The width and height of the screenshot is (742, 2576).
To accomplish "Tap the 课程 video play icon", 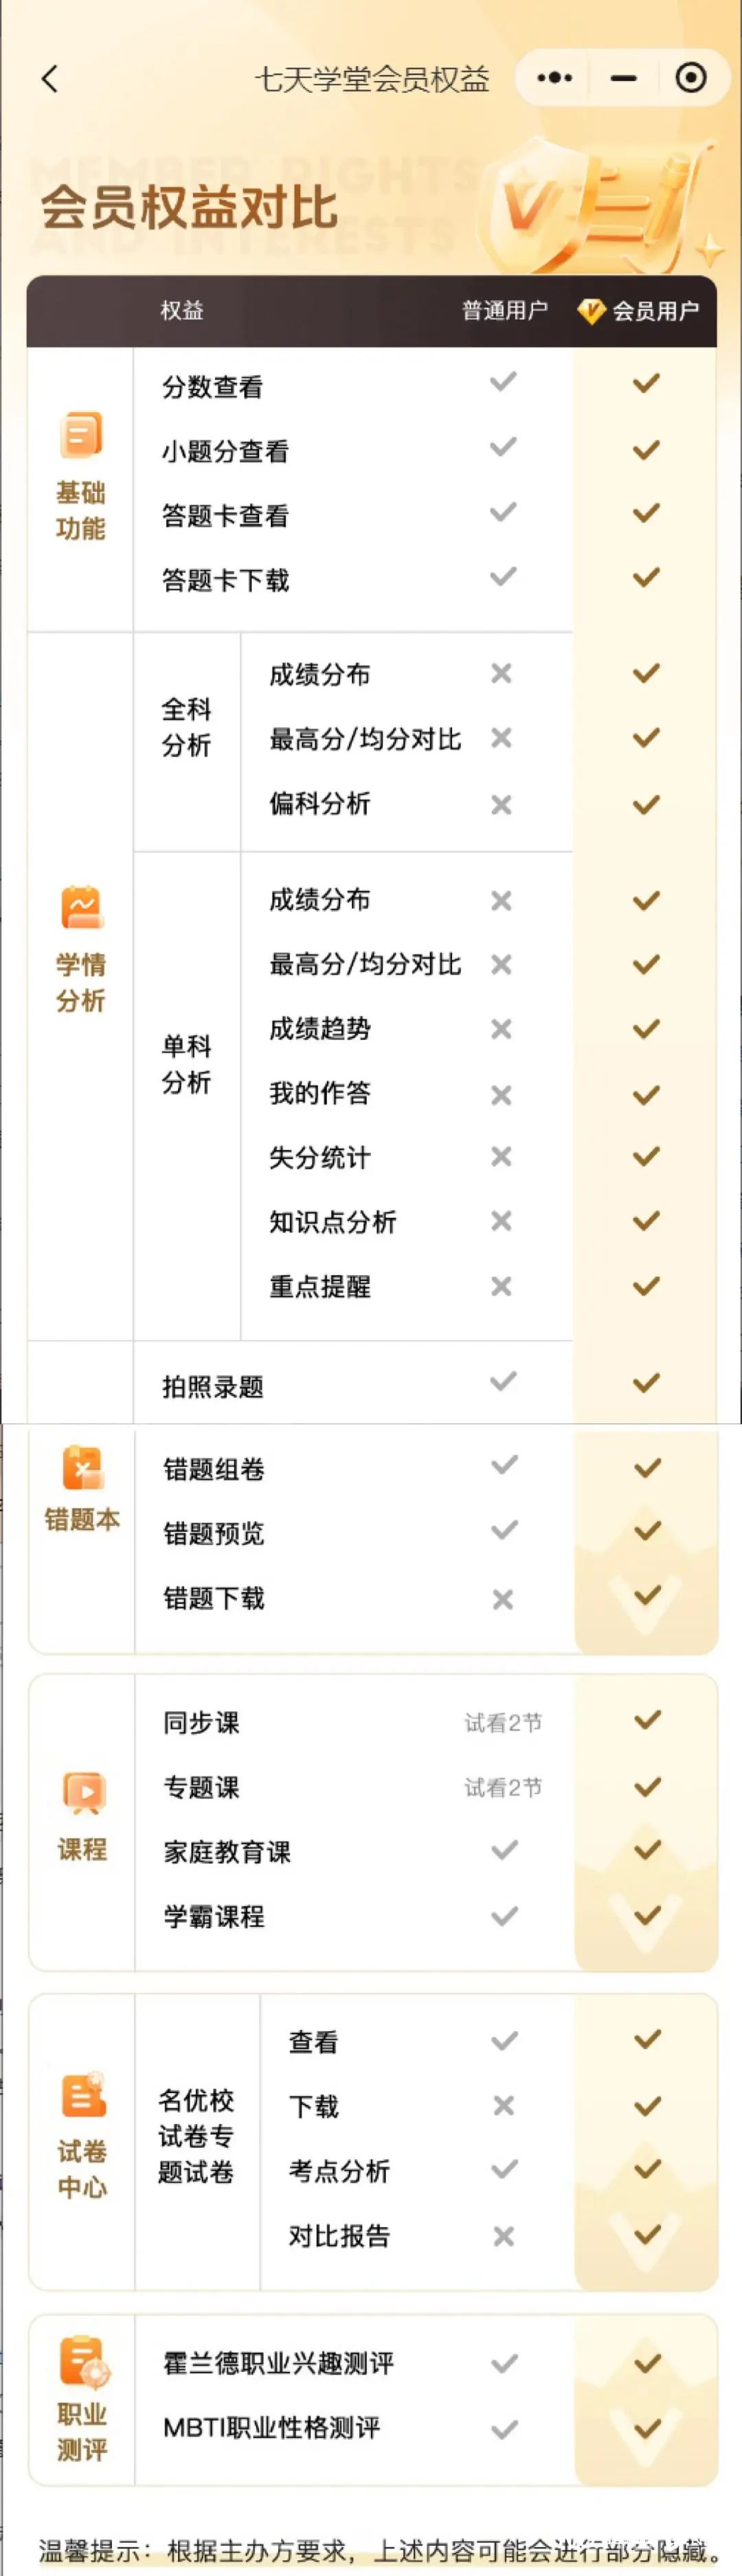I will 82,1791.
